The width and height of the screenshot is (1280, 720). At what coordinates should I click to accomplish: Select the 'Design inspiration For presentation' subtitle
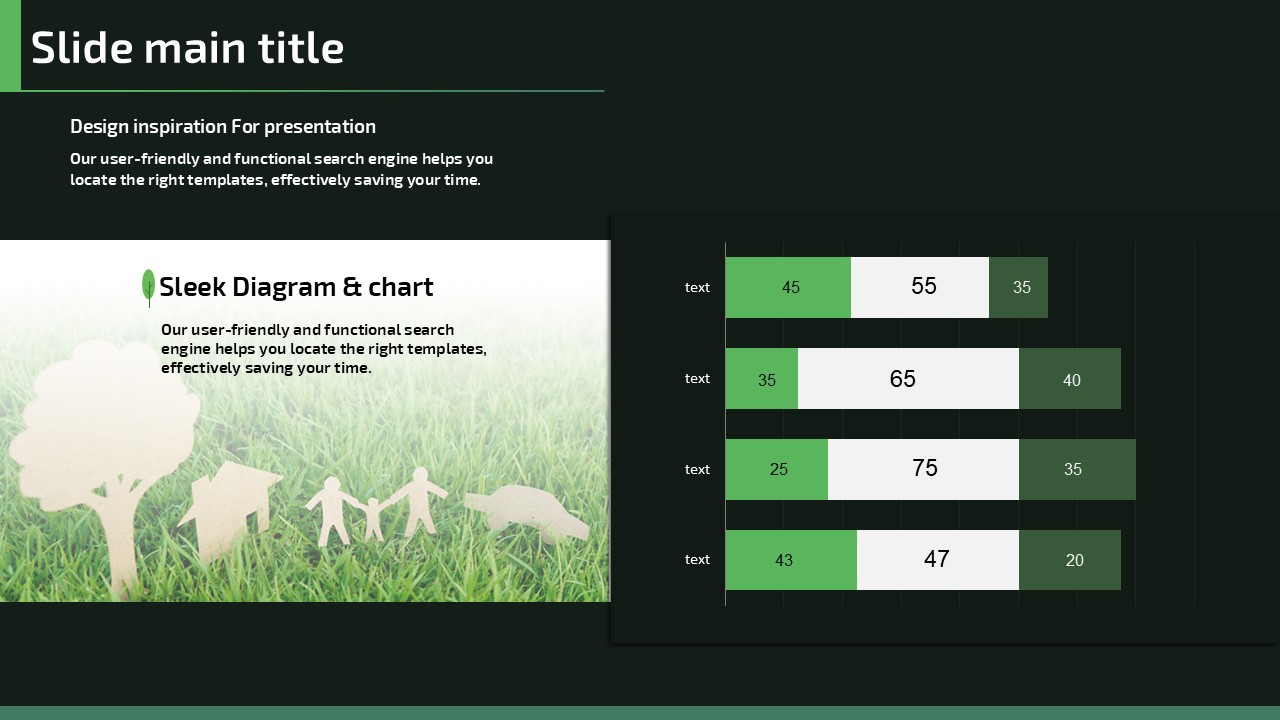223,126
